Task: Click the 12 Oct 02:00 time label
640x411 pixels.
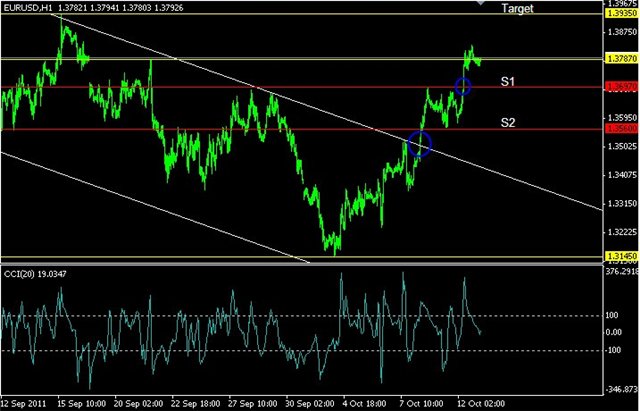Action: click(482, 402)
